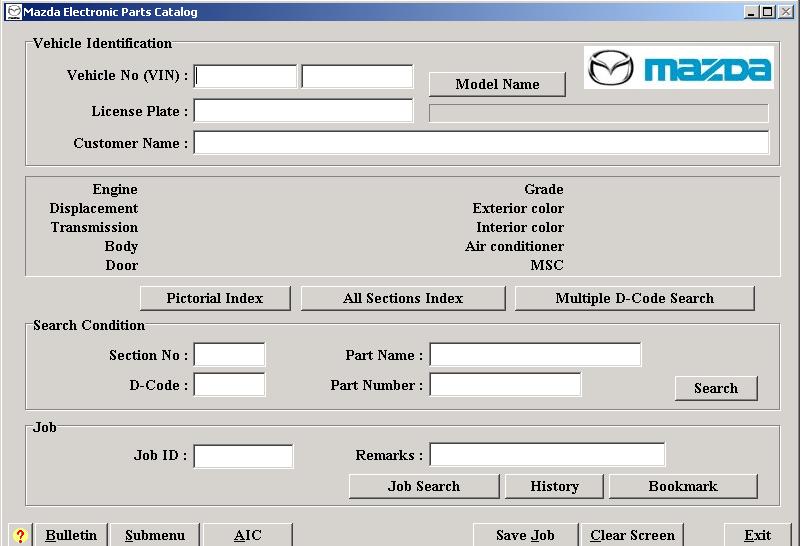Maximize the Mazda Electronic Parts Catalog window
This screenshot has width=801, height=546.
point(767,12)
